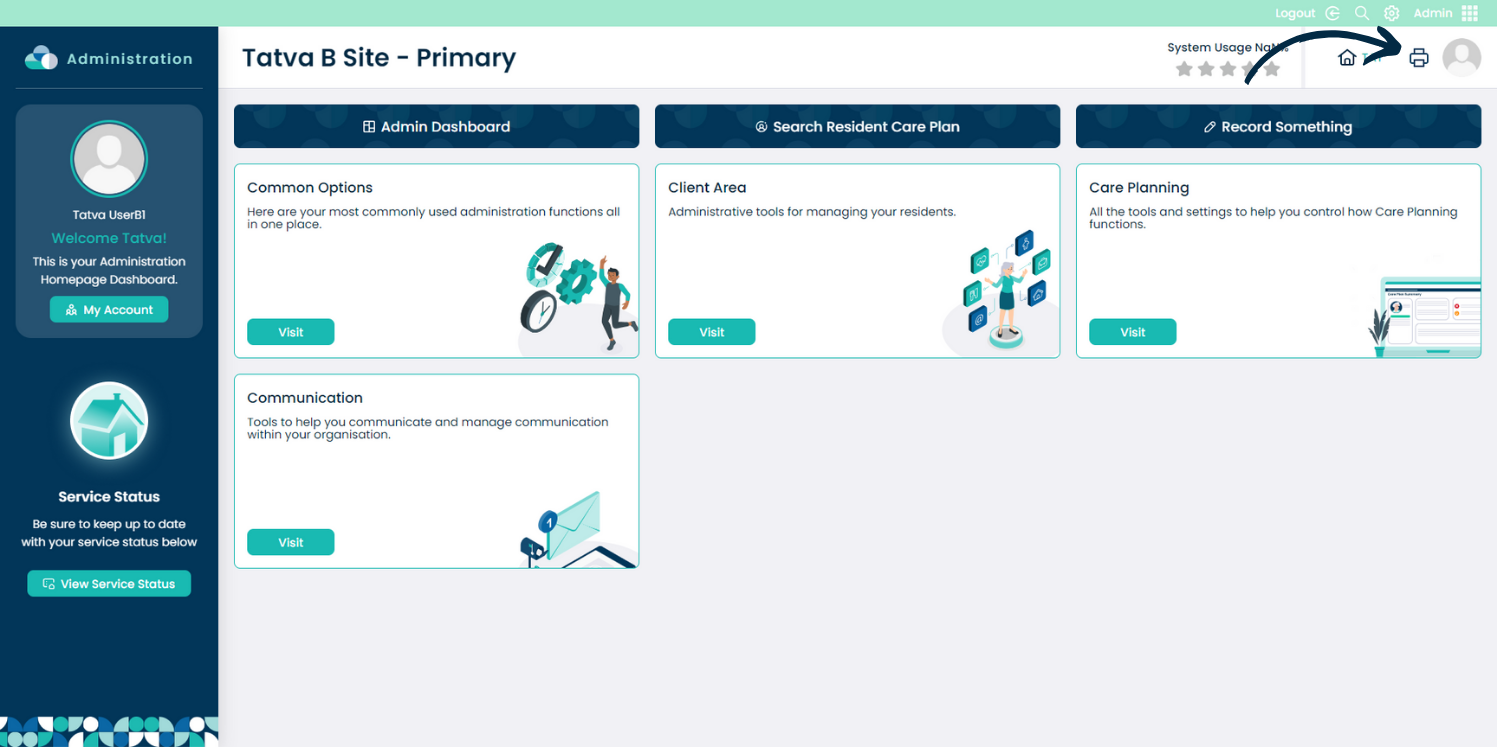Visit the Client Area section
The width and height of the screenshot is (1497, 750).
point(712,332)
